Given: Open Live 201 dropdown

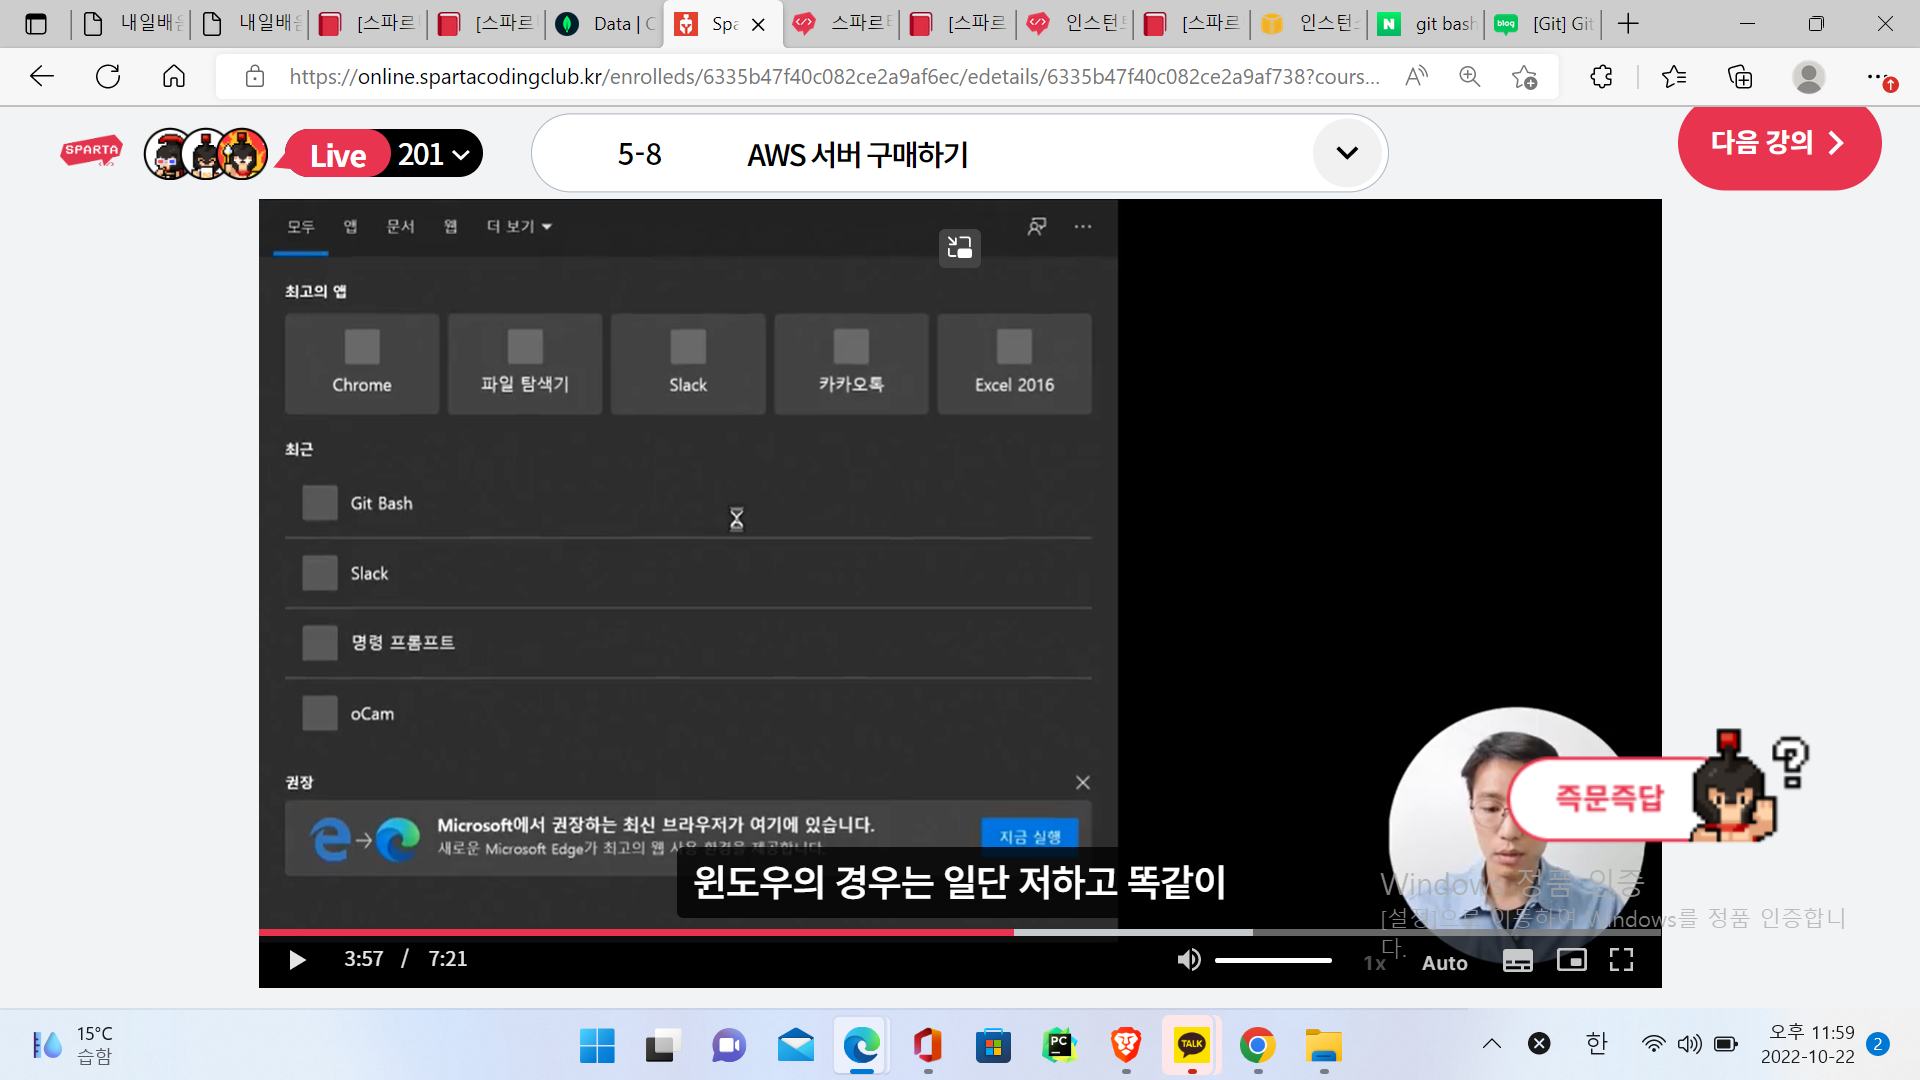Looking at the screenshot, I should (385, 154).
